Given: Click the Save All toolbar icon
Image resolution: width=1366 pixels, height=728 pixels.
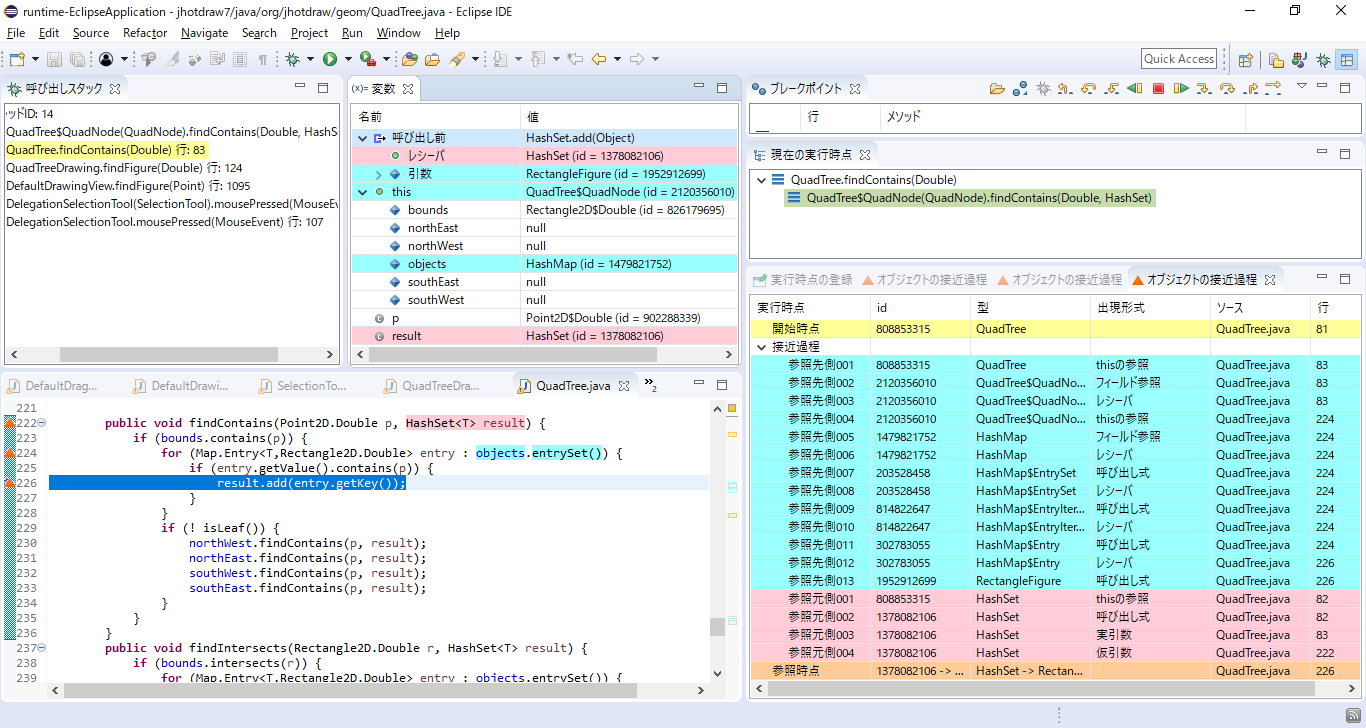Looking at the screenshot, I should click(x=77, y=59).
